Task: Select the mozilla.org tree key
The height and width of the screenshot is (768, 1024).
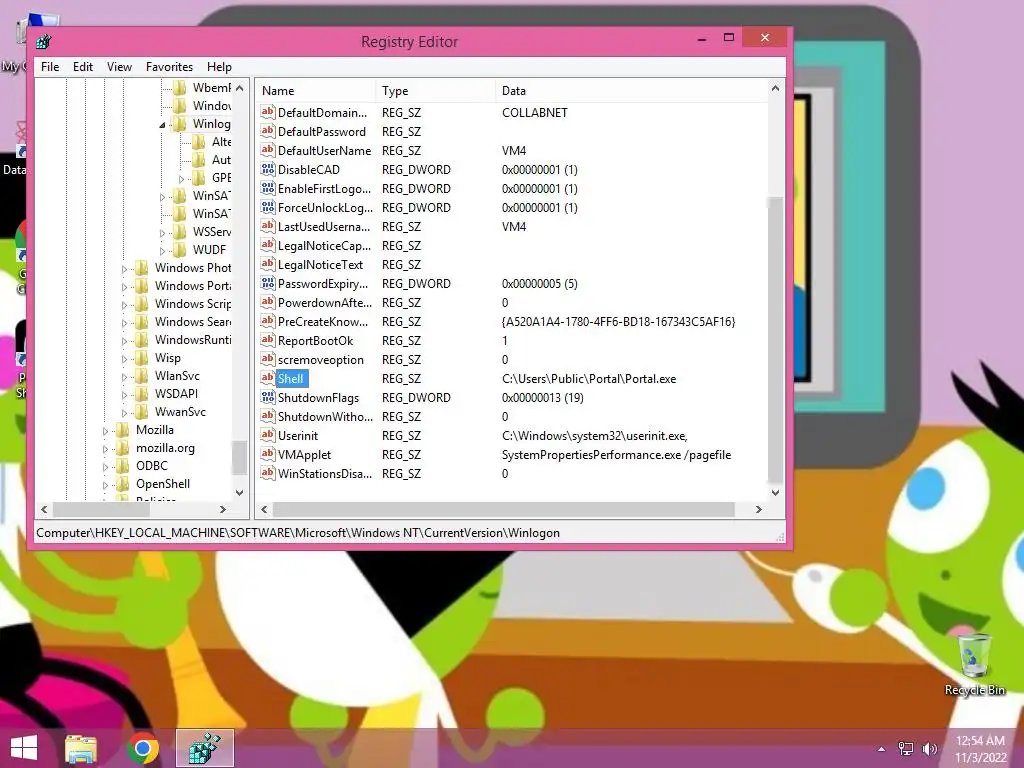Action: pyautogui.click(x=165, y=448)
